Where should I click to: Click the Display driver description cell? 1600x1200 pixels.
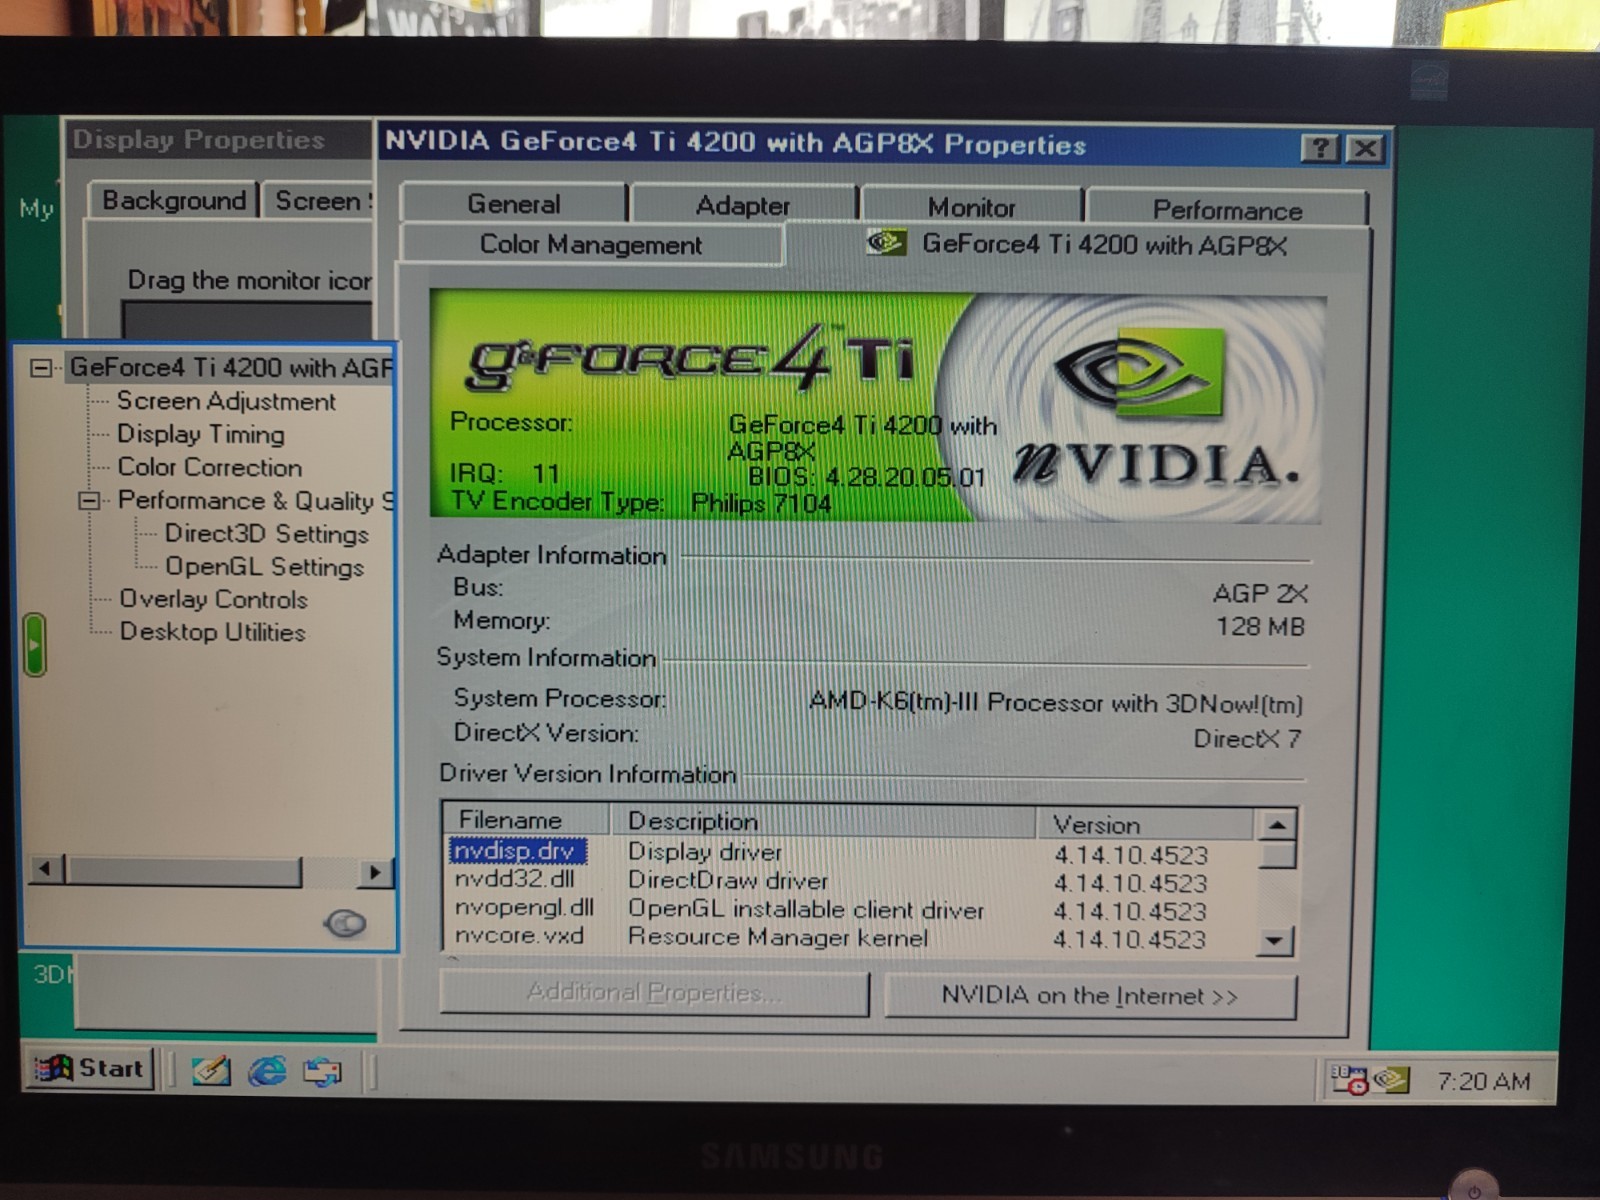tap(705, 852)
